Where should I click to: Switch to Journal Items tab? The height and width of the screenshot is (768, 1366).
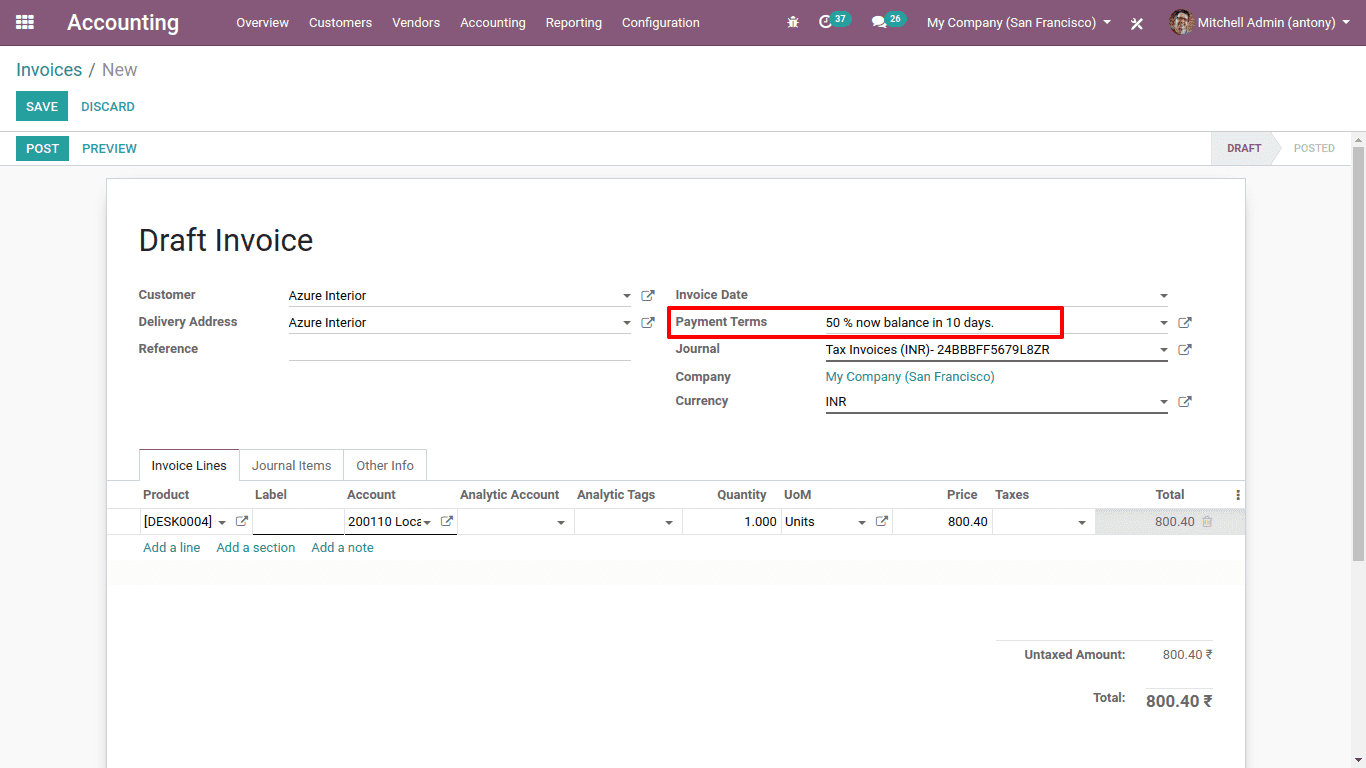(x=291, y=465)
